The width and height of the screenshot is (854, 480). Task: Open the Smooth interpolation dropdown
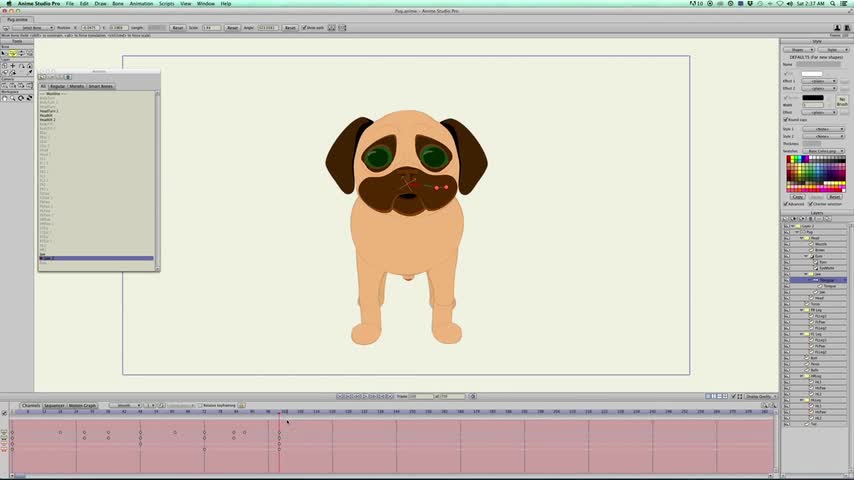124,405
